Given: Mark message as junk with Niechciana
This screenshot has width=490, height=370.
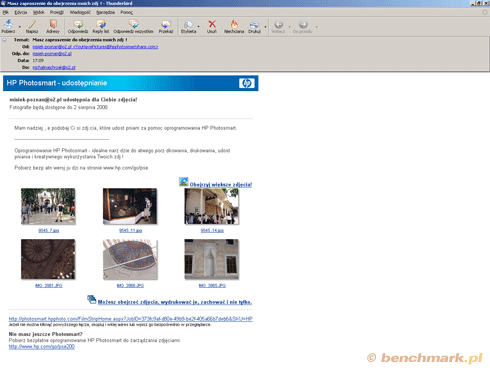Looking at the screenshot, I should (x=234, y=26).
